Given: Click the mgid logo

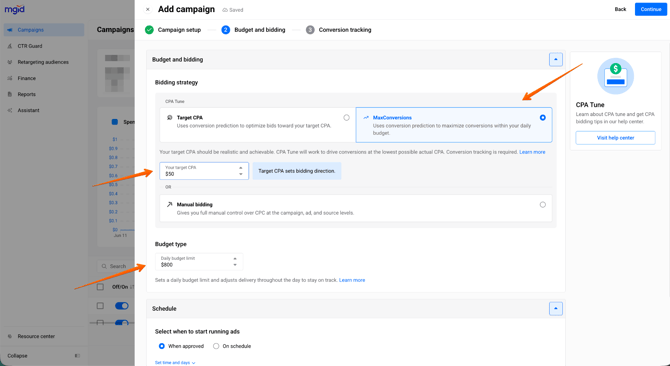Looking at the screenshot, I should pyautogui.click(x=15, y=9).
